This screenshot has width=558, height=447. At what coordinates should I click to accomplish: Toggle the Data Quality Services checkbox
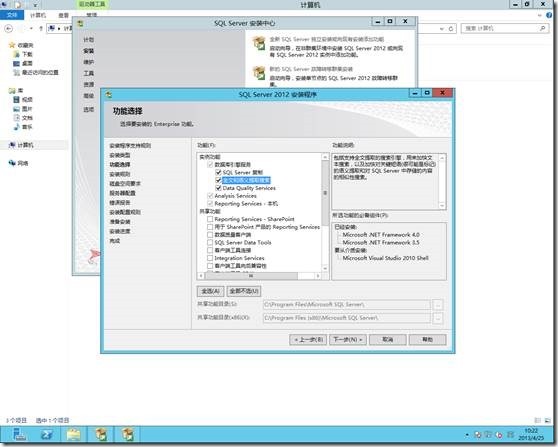pyautogui.click(x=219, y=188)
